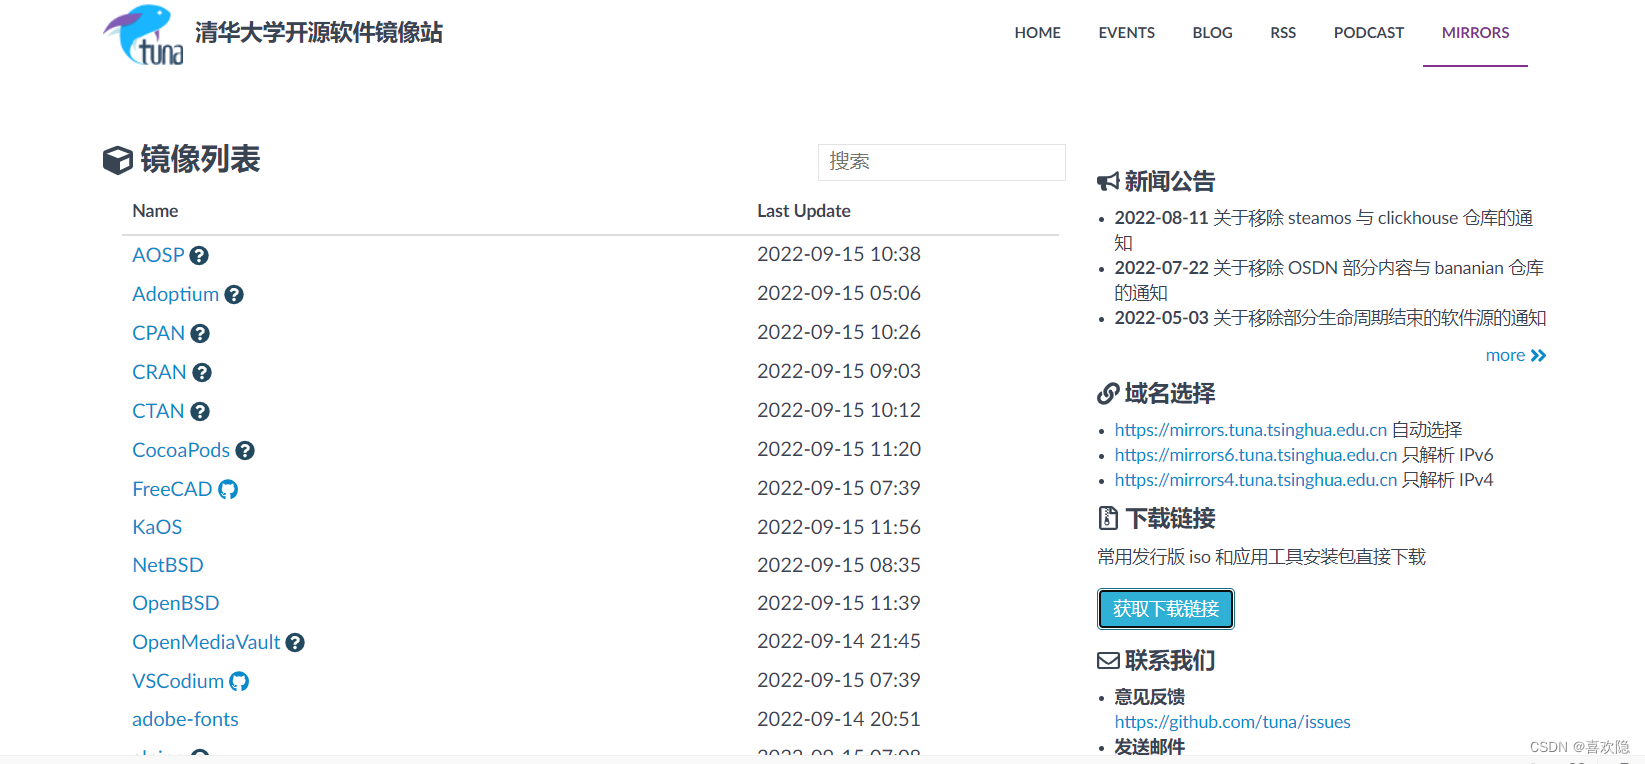Open the BLOG menu item
The image size is (1645, 764).
pos(1213,33)
